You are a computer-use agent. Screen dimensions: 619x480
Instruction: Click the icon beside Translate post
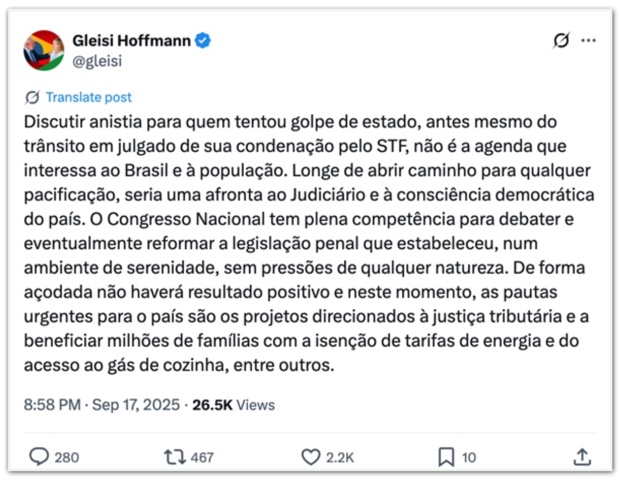32,97
